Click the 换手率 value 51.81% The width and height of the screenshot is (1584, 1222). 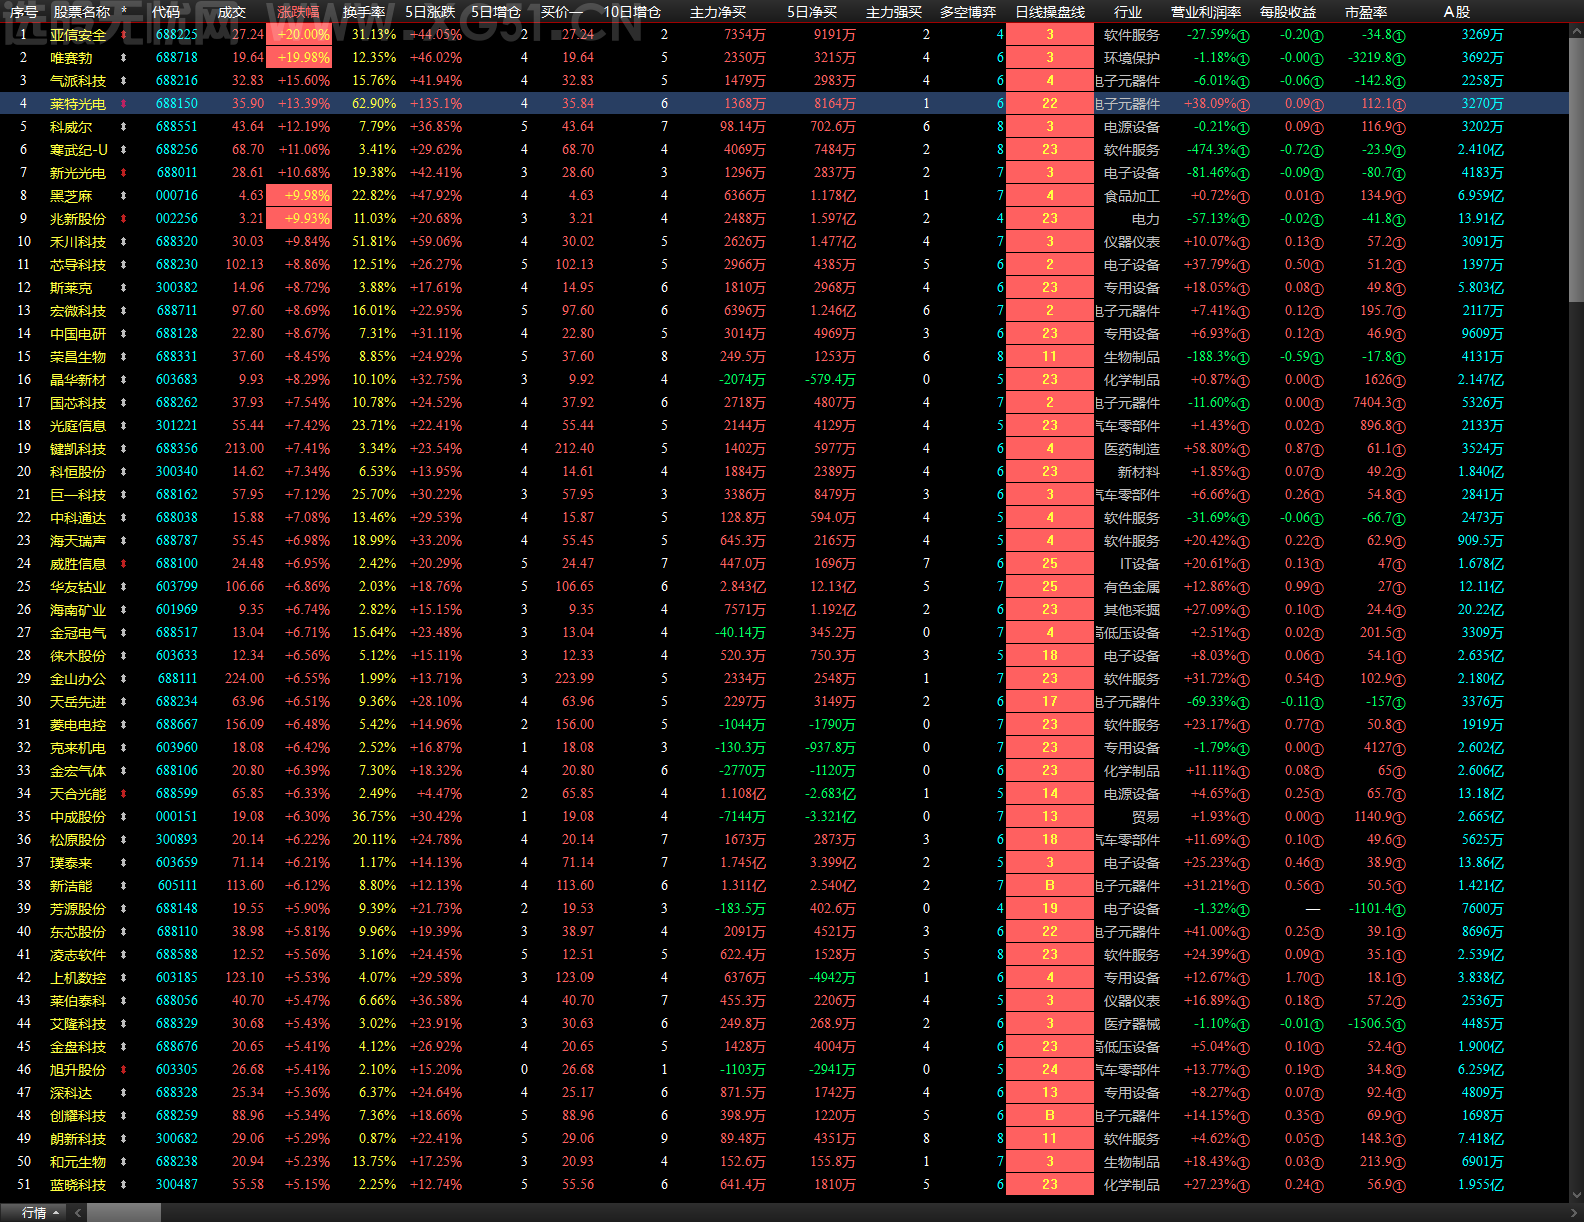pos(374,242)
